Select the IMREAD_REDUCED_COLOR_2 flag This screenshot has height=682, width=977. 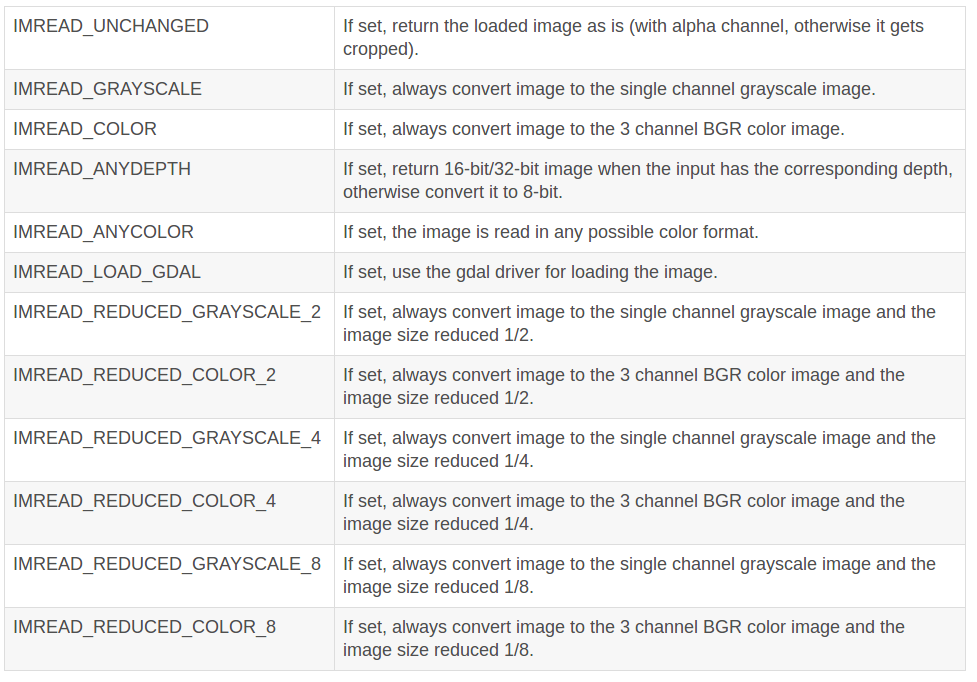click(145, 374)
